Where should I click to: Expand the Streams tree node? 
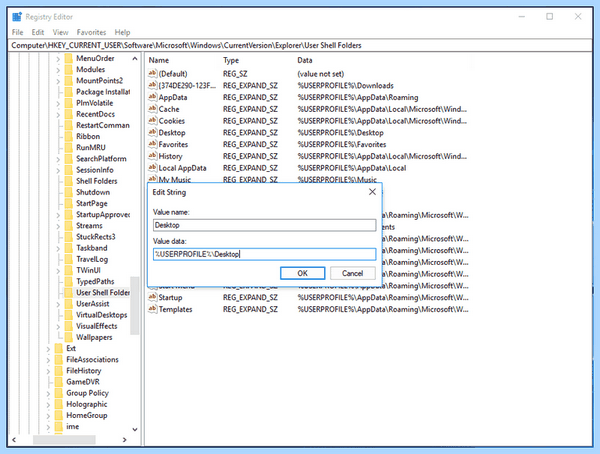(58, 226)
